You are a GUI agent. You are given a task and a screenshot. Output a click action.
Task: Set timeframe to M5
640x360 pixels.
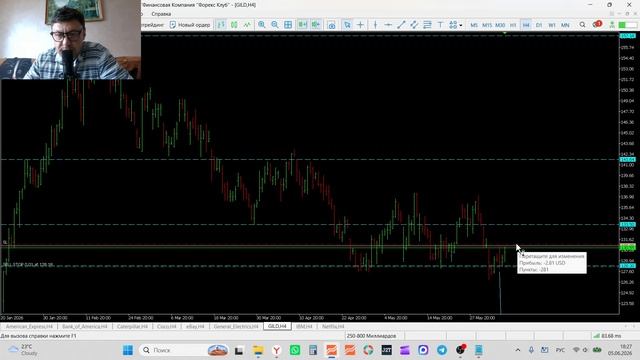coord(474,25)
